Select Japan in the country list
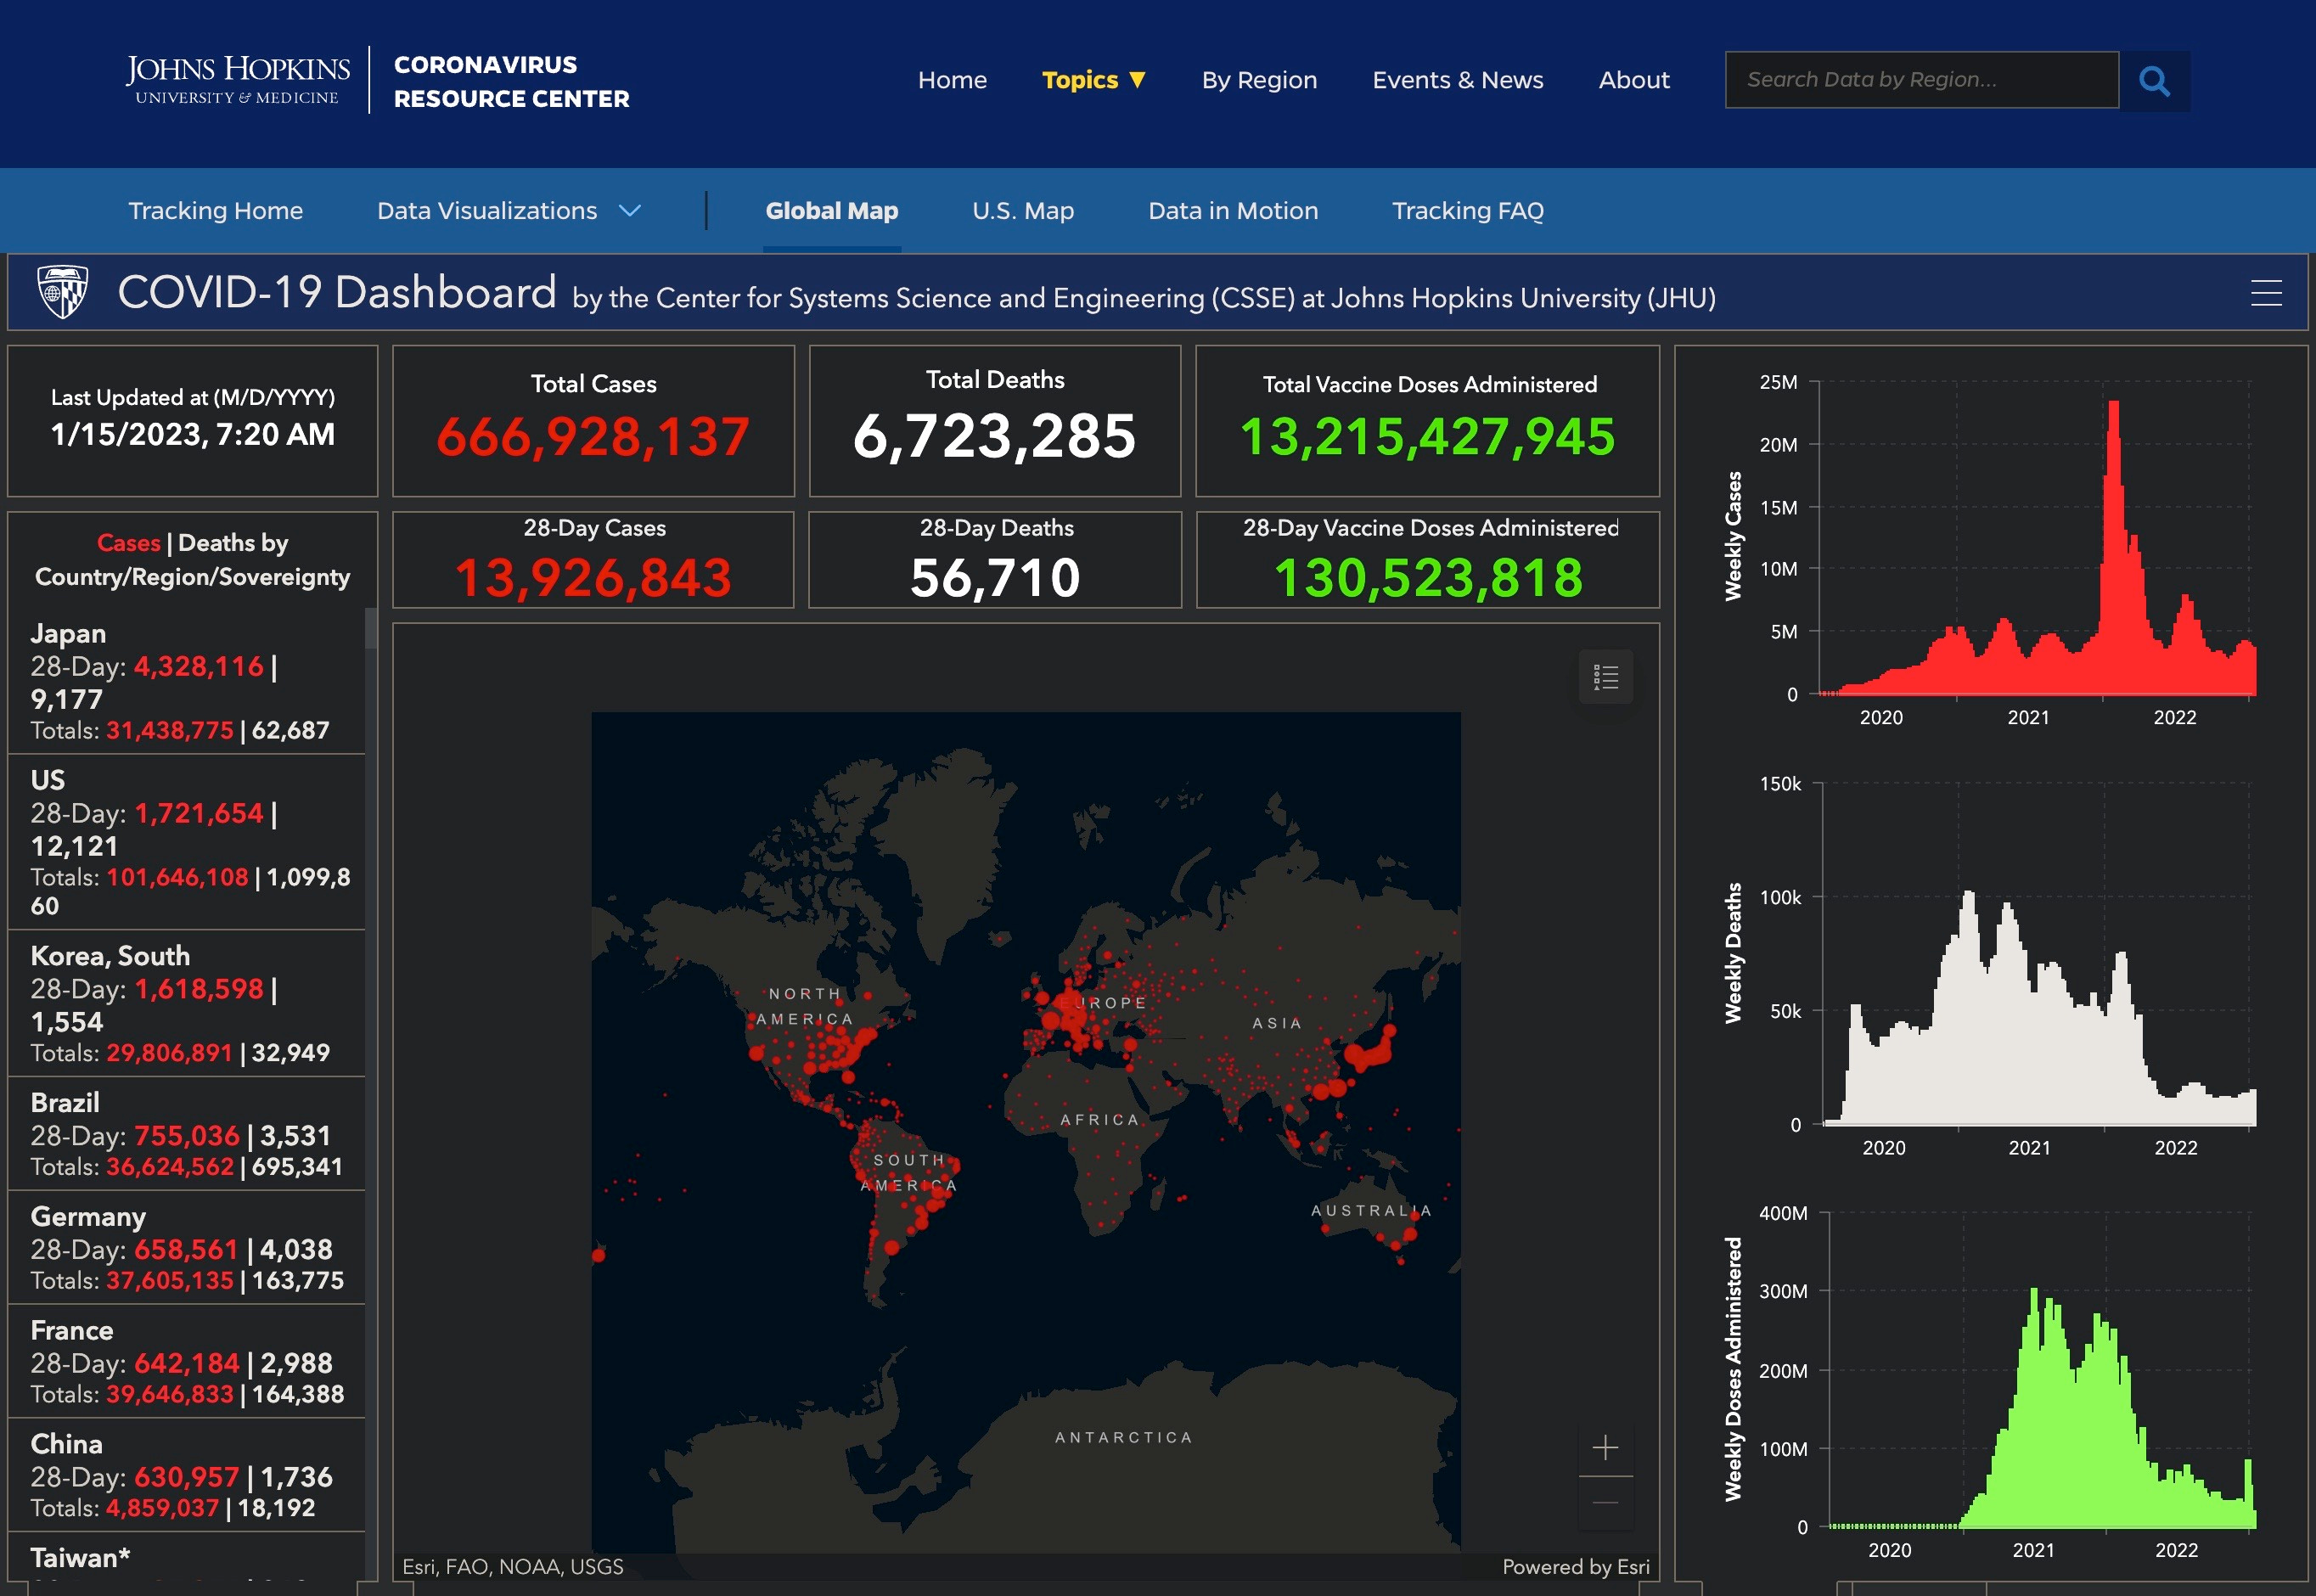The width and height of the screenshot is (2316, 1596). [186, 681]
